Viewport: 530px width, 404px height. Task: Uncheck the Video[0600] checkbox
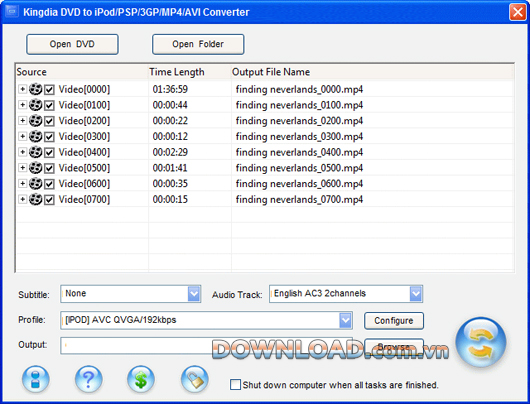[x=49, y=184]
